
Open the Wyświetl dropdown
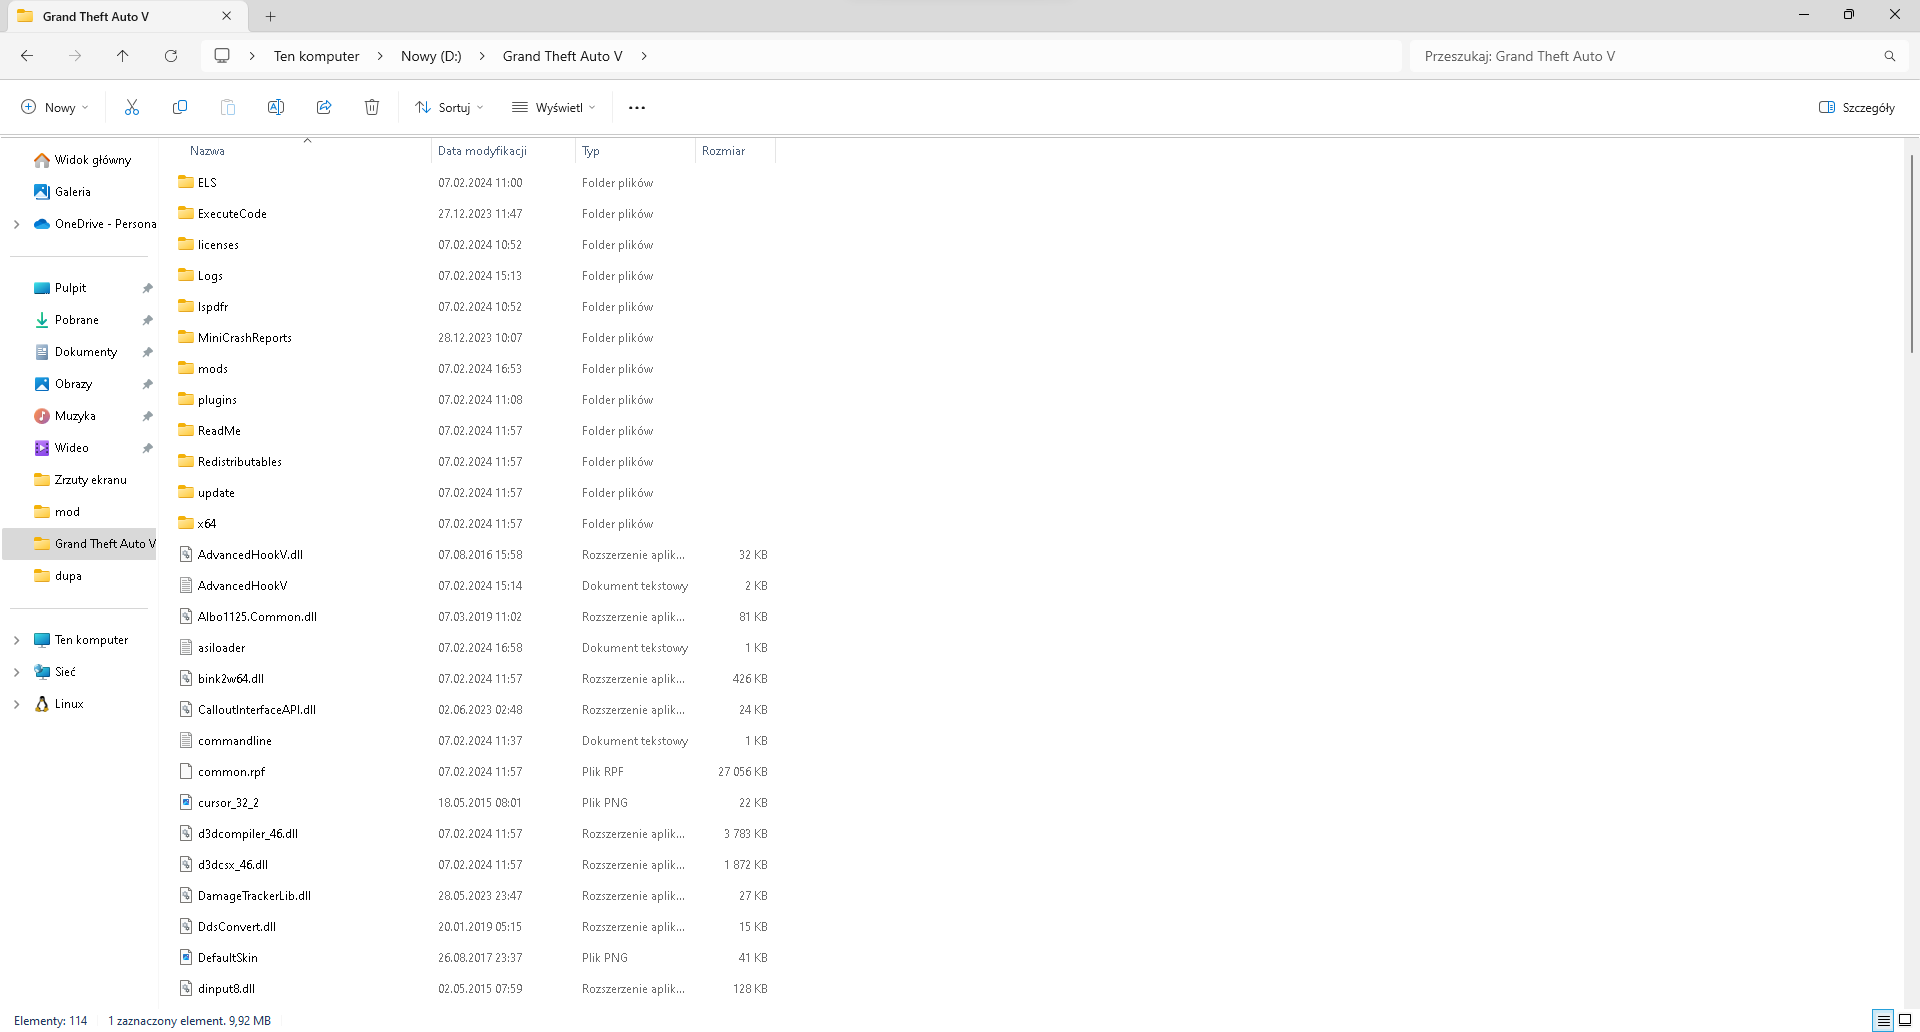click(x=554, y=107)
